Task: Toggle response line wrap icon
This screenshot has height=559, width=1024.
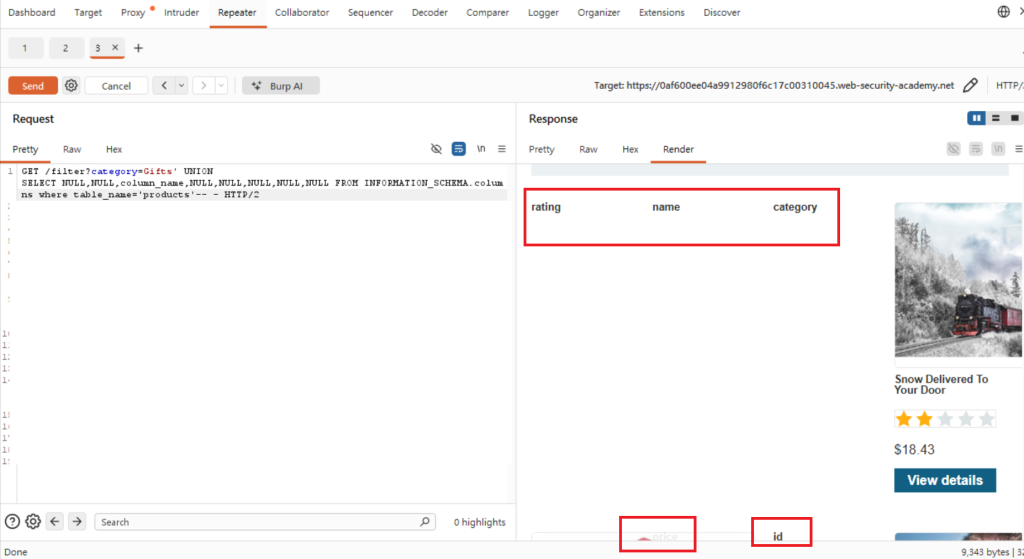Action: [976, 149]
